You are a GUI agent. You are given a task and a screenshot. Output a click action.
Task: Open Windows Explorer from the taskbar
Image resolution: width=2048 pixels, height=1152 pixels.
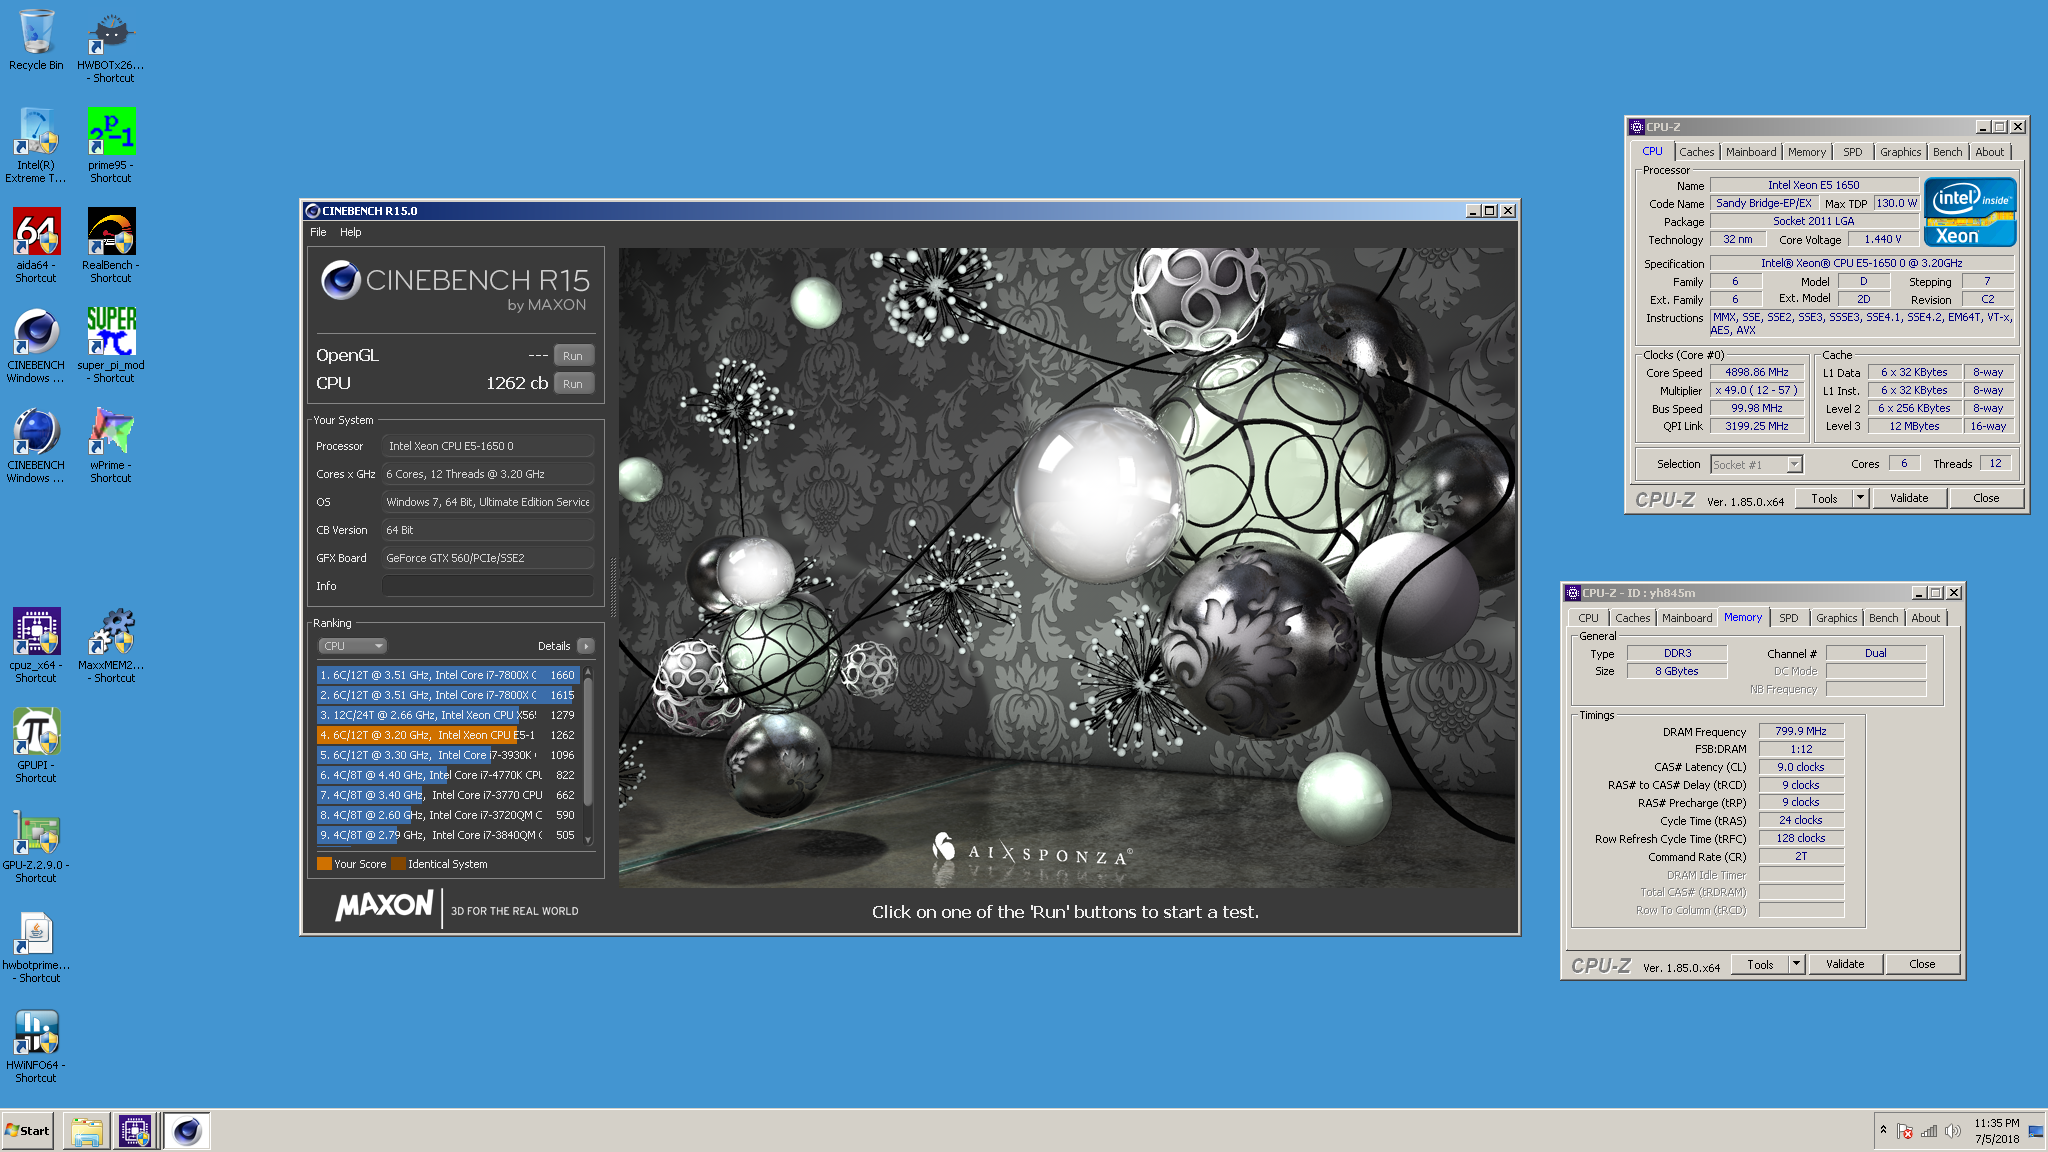pos(87,1131)
